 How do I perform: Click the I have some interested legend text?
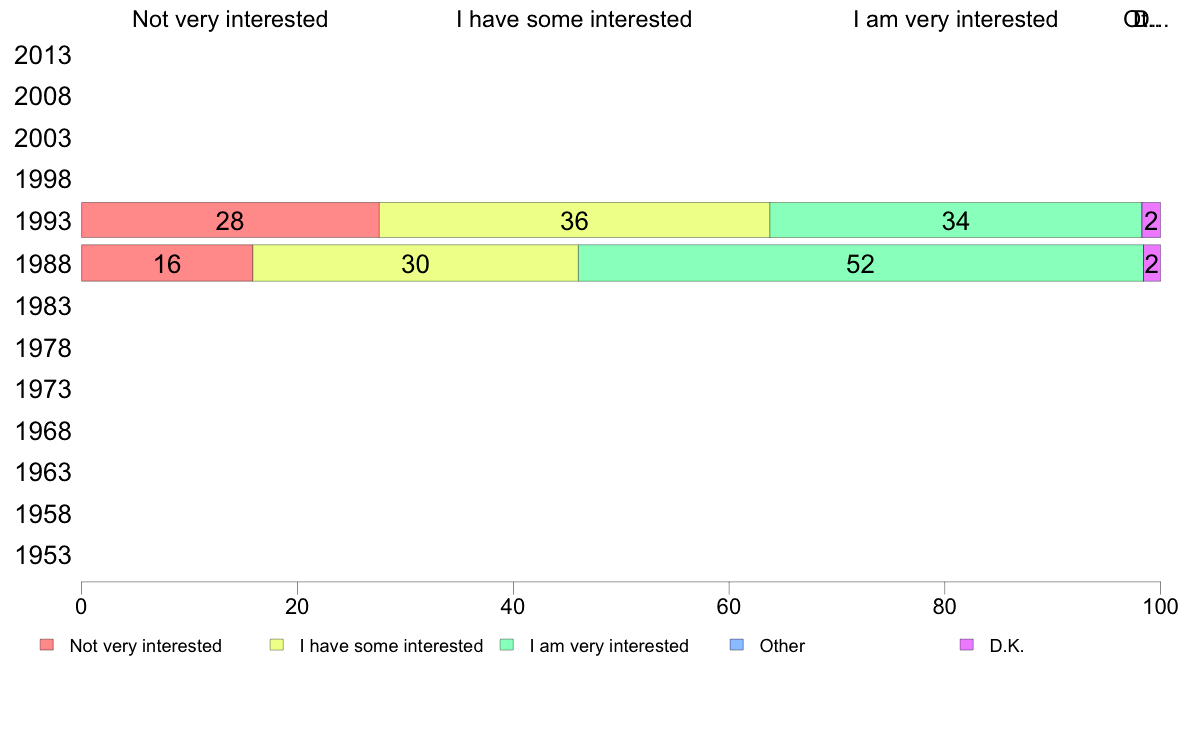point(391,646)
